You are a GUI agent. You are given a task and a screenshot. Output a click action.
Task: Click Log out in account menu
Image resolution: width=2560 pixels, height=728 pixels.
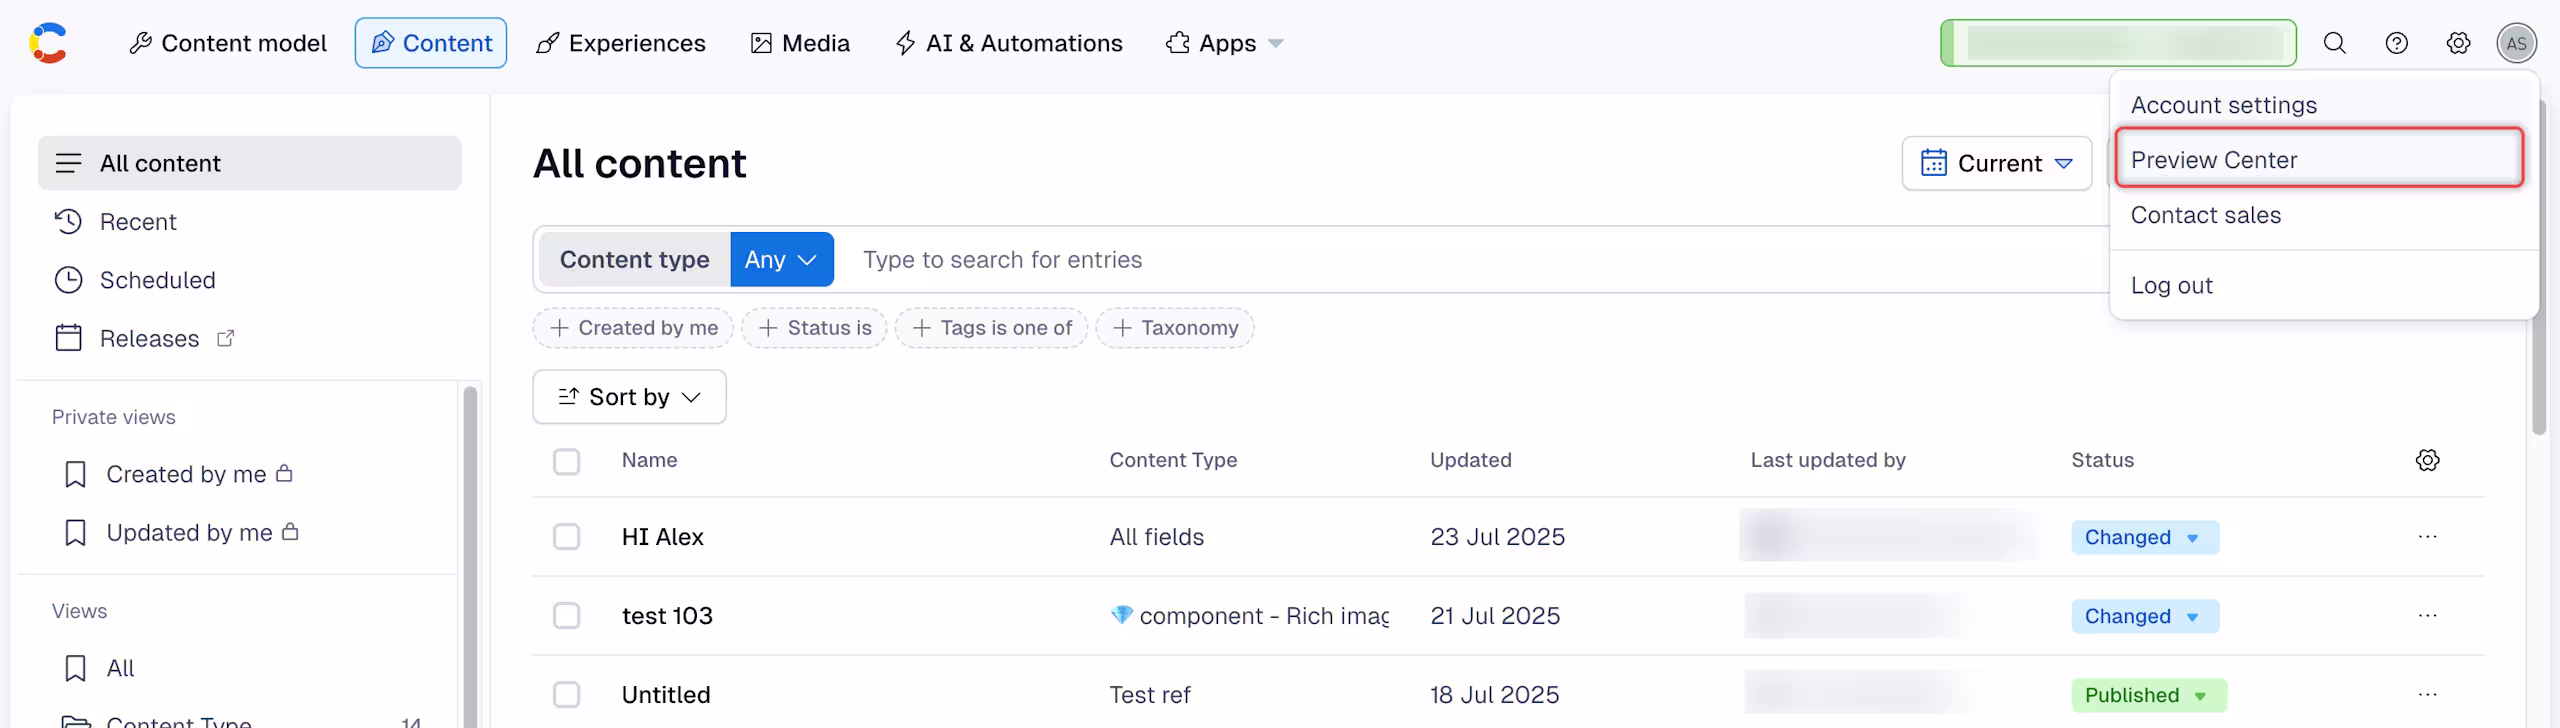coord(2324,285)
